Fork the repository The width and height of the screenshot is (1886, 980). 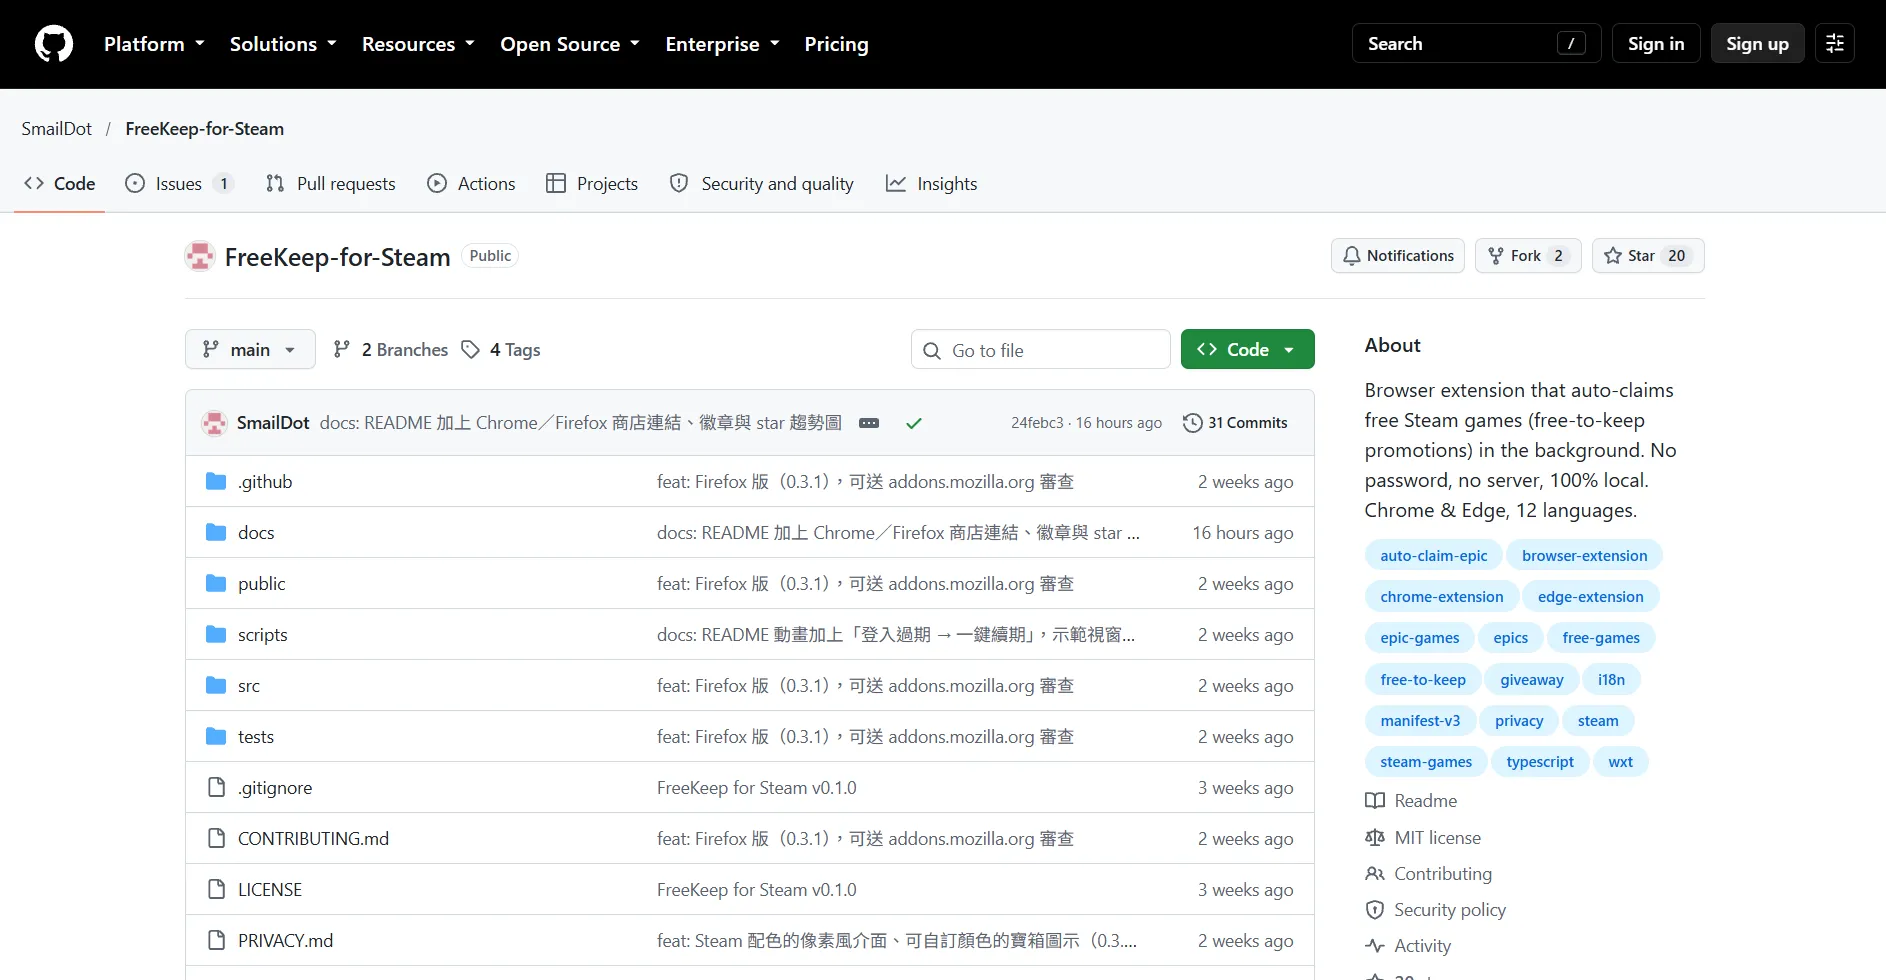[x=1528, y=256]
